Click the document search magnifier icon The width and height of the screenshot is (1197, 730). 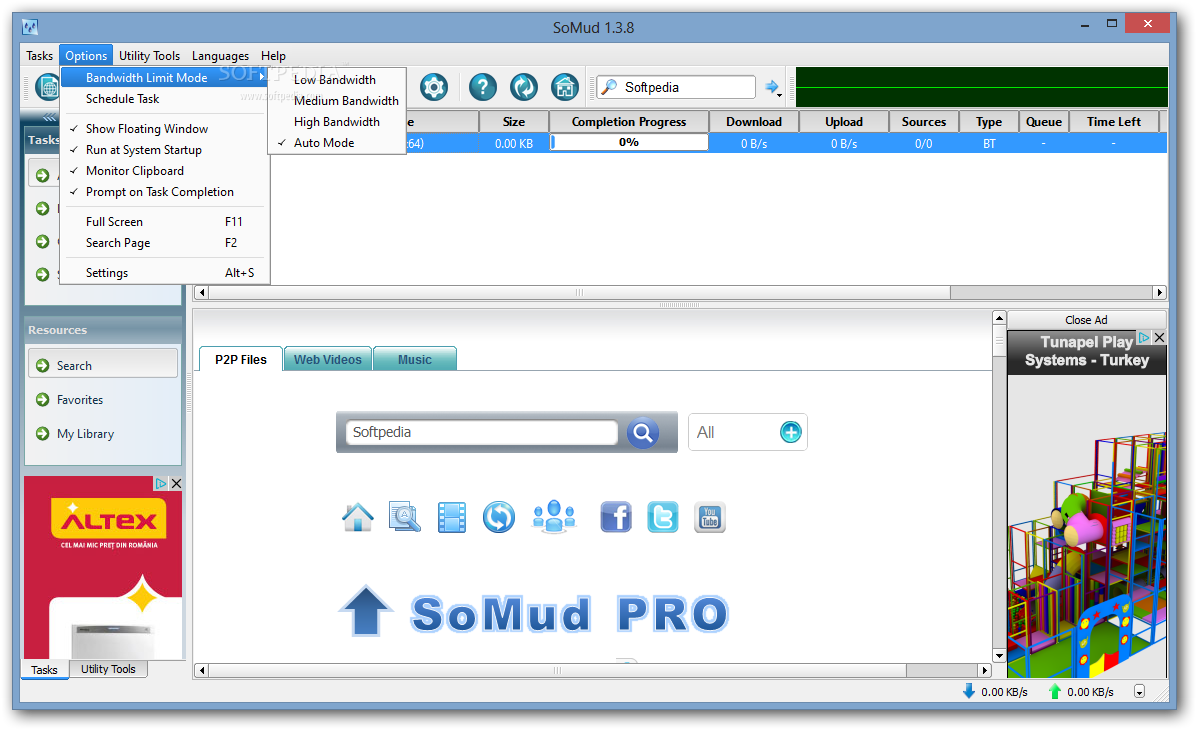(405, 518)
